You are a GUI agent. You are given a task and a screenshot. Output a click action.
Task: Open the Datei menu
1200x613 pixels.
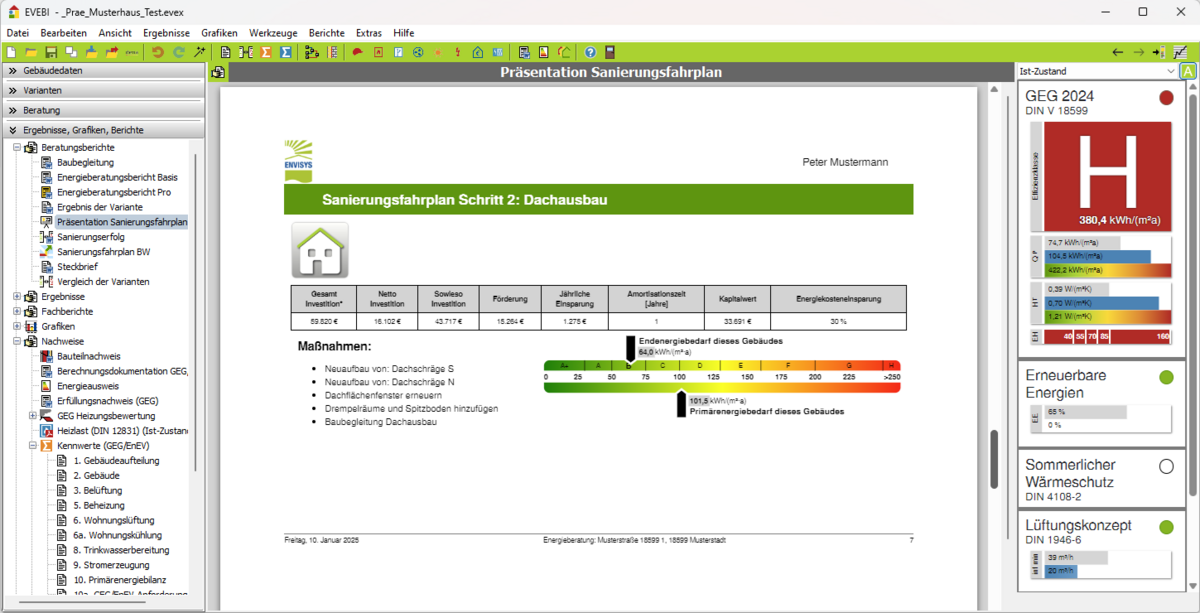(17, 33)
